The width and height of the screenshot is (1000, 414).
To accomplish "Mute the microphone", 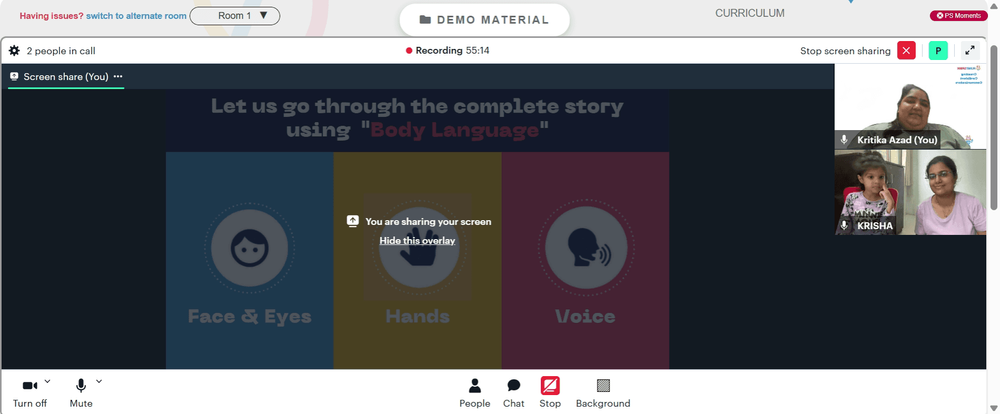I will tap(81, 393).
